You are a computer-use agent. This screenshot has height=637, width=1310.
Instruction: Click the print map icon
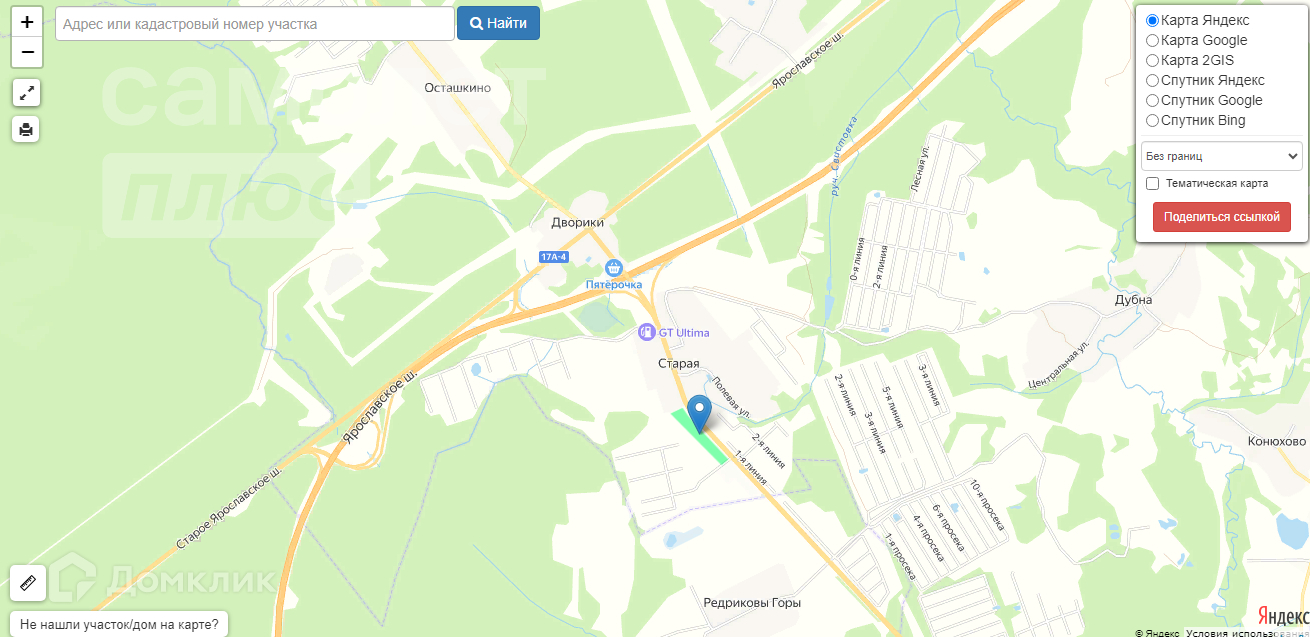click(27, 129)
